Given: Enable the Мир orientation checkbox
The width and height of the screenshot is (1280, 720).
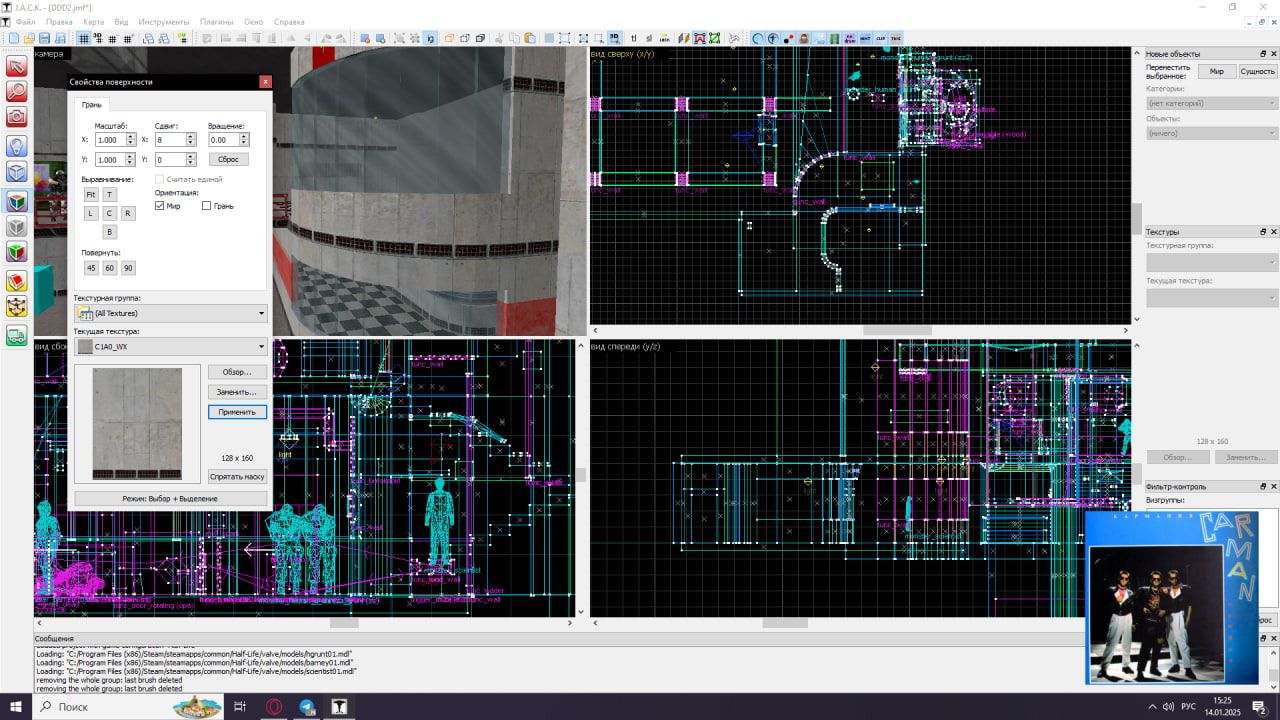Looking at the screenshot, I should point(160,206).
